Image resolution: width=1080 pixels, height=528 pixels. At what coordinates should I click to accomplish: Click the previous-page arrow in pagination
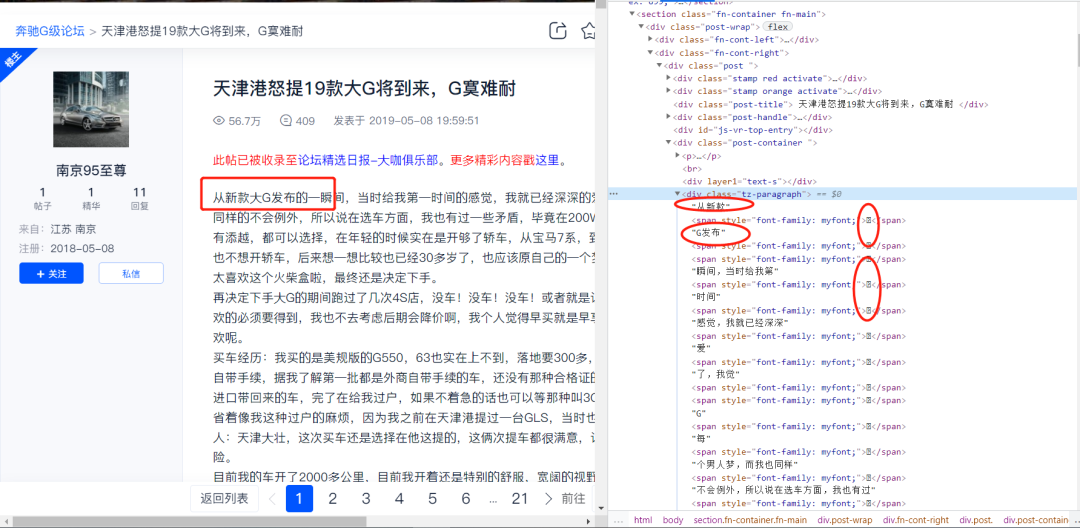273,498
